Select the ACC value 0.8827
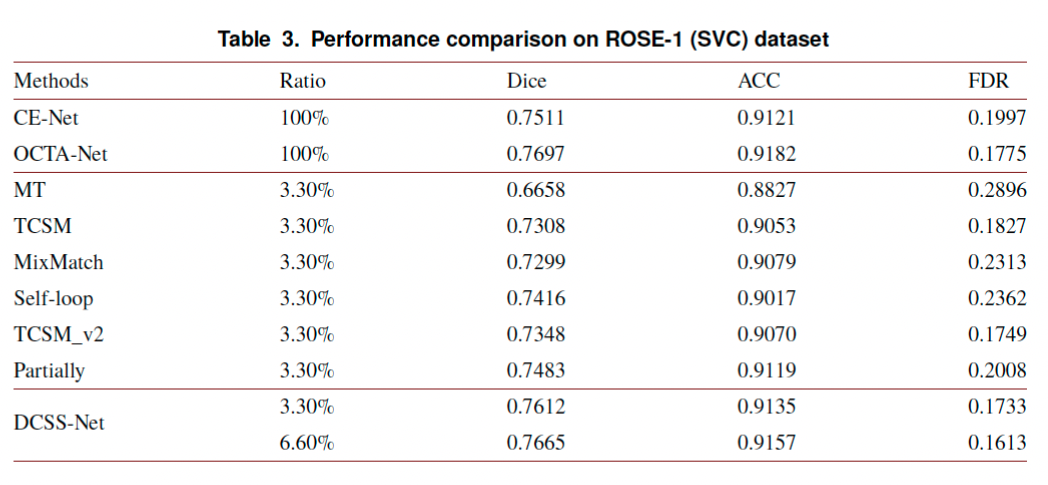This screenshot has width=1048, height=485. click(767, 191)
